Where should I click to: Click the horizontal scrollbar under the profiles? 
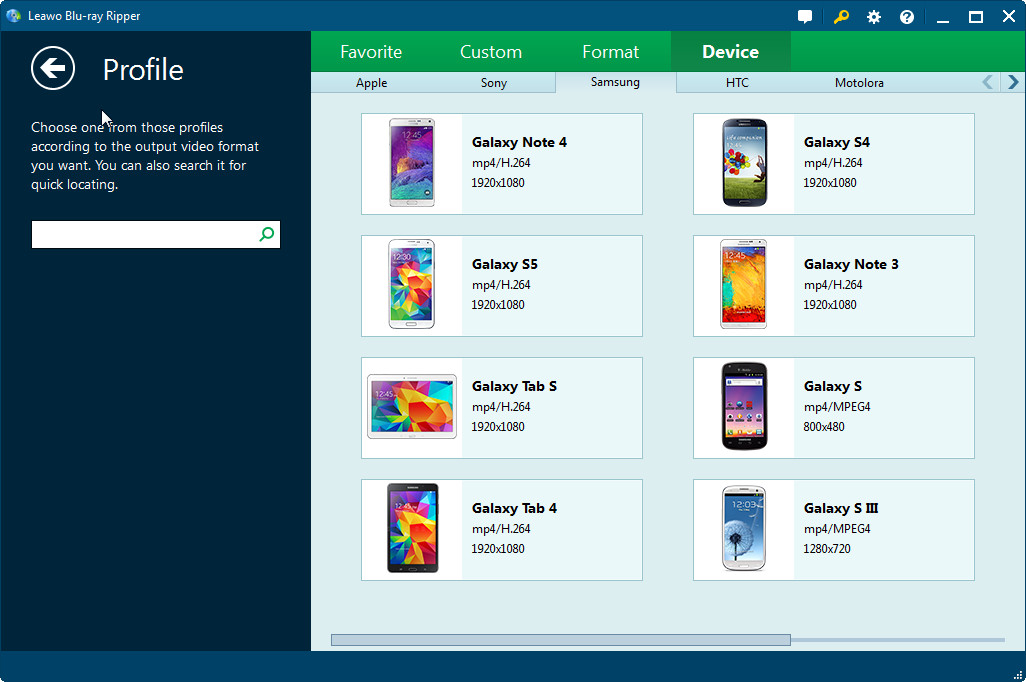pos(560,640)
